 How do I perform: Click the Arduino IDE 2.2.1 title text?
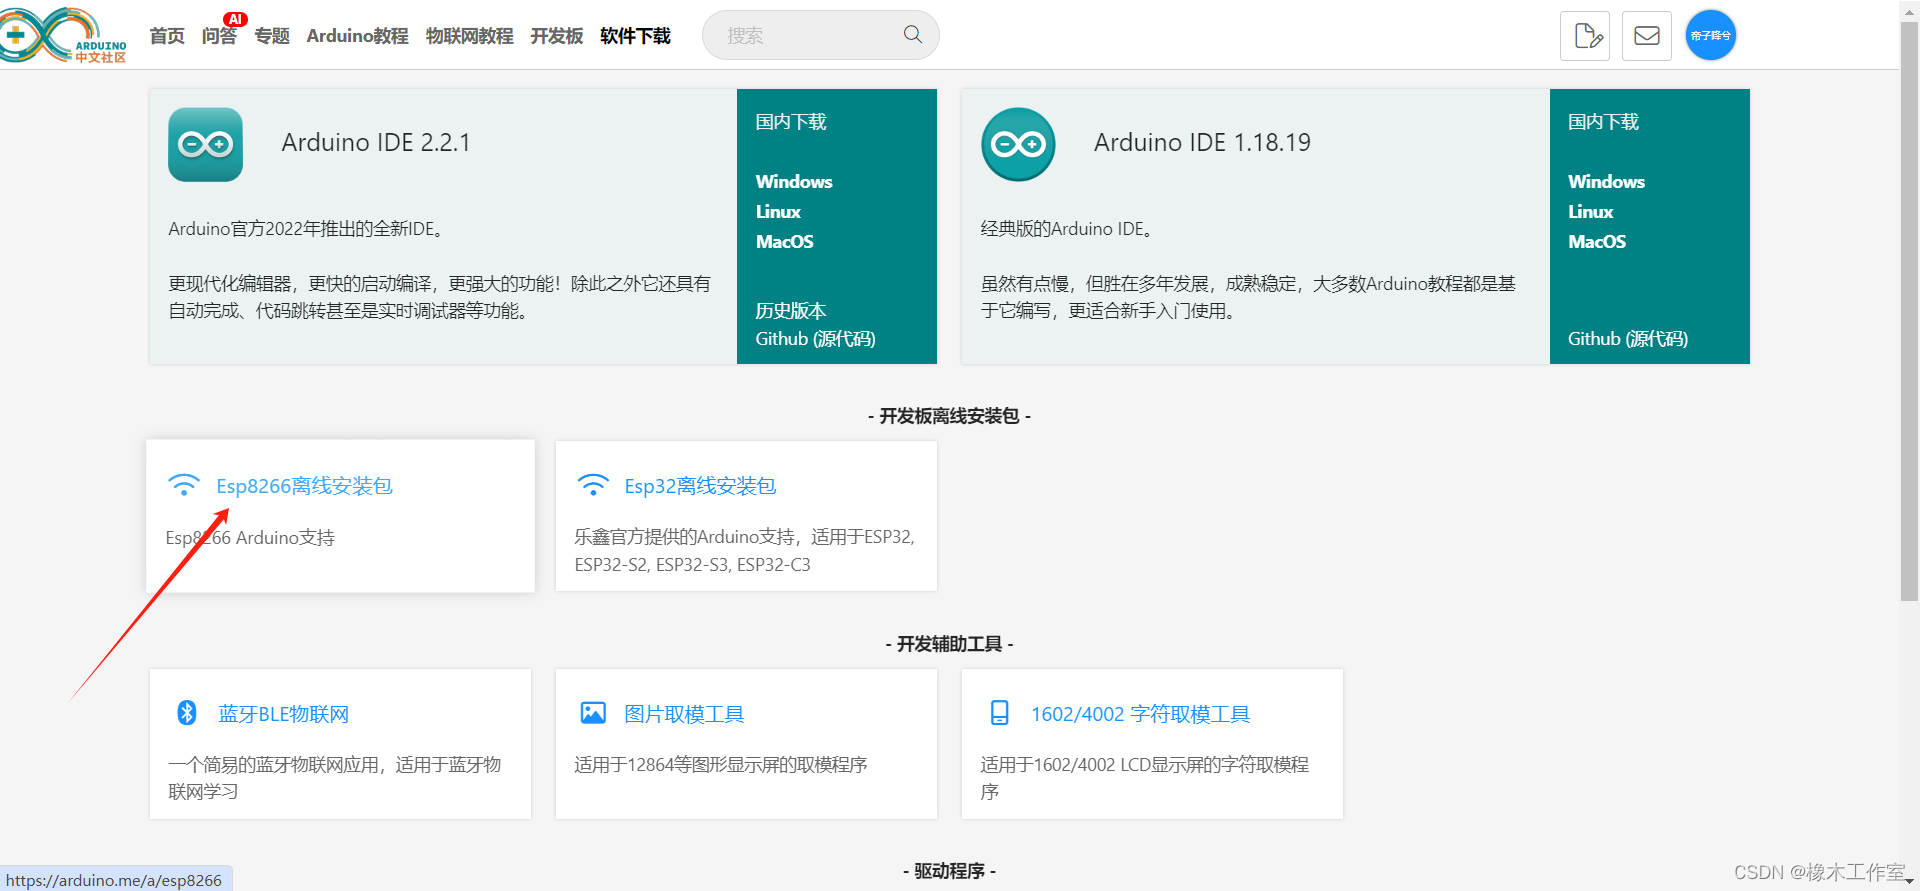[x=376, y=142]
